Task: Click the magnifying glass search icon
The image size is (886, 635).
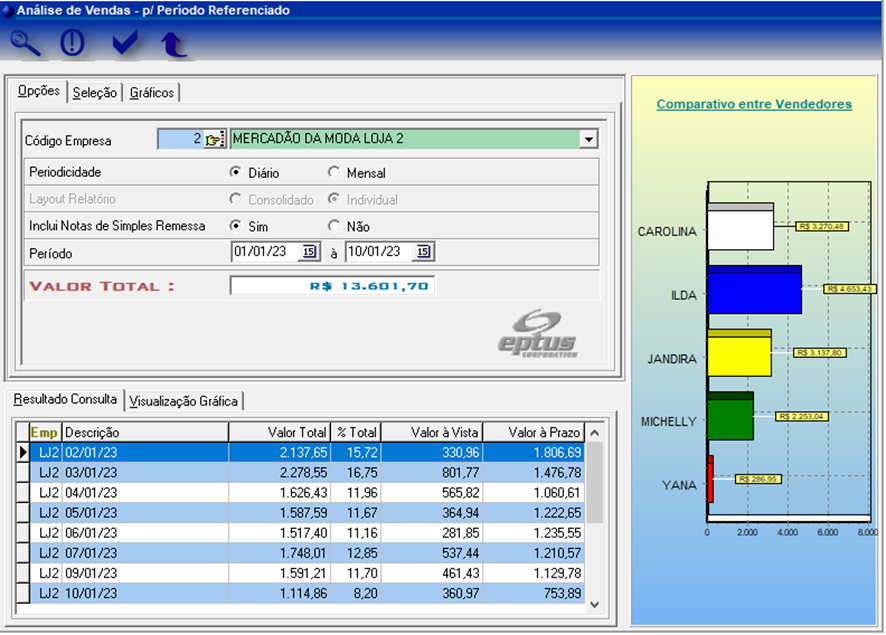Action: [26, 43]
